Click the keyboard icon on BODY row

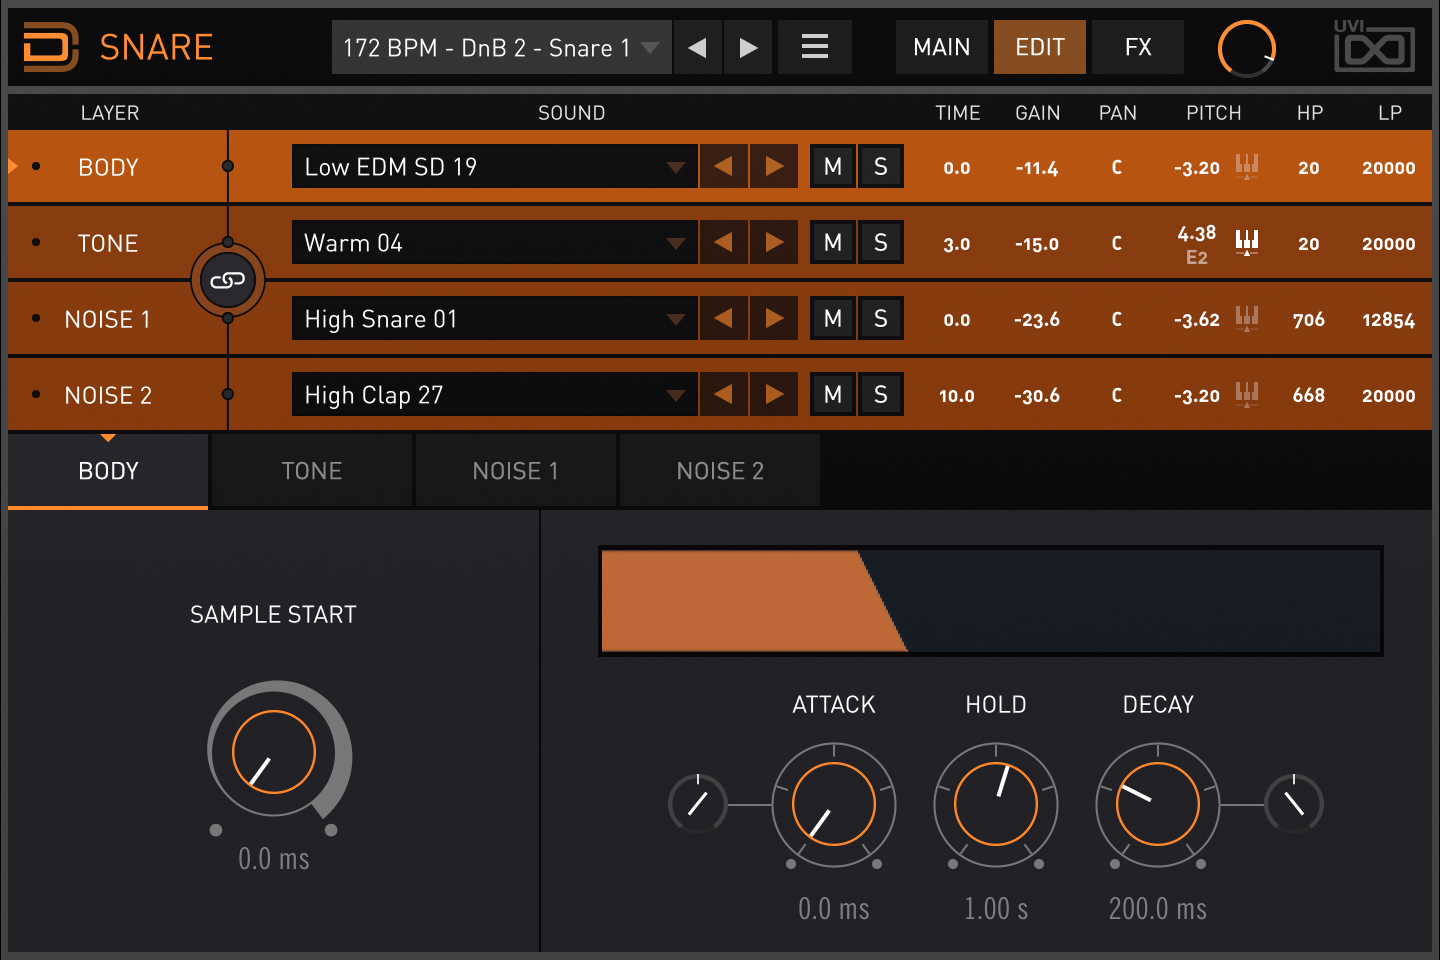tap(1247, 166)
